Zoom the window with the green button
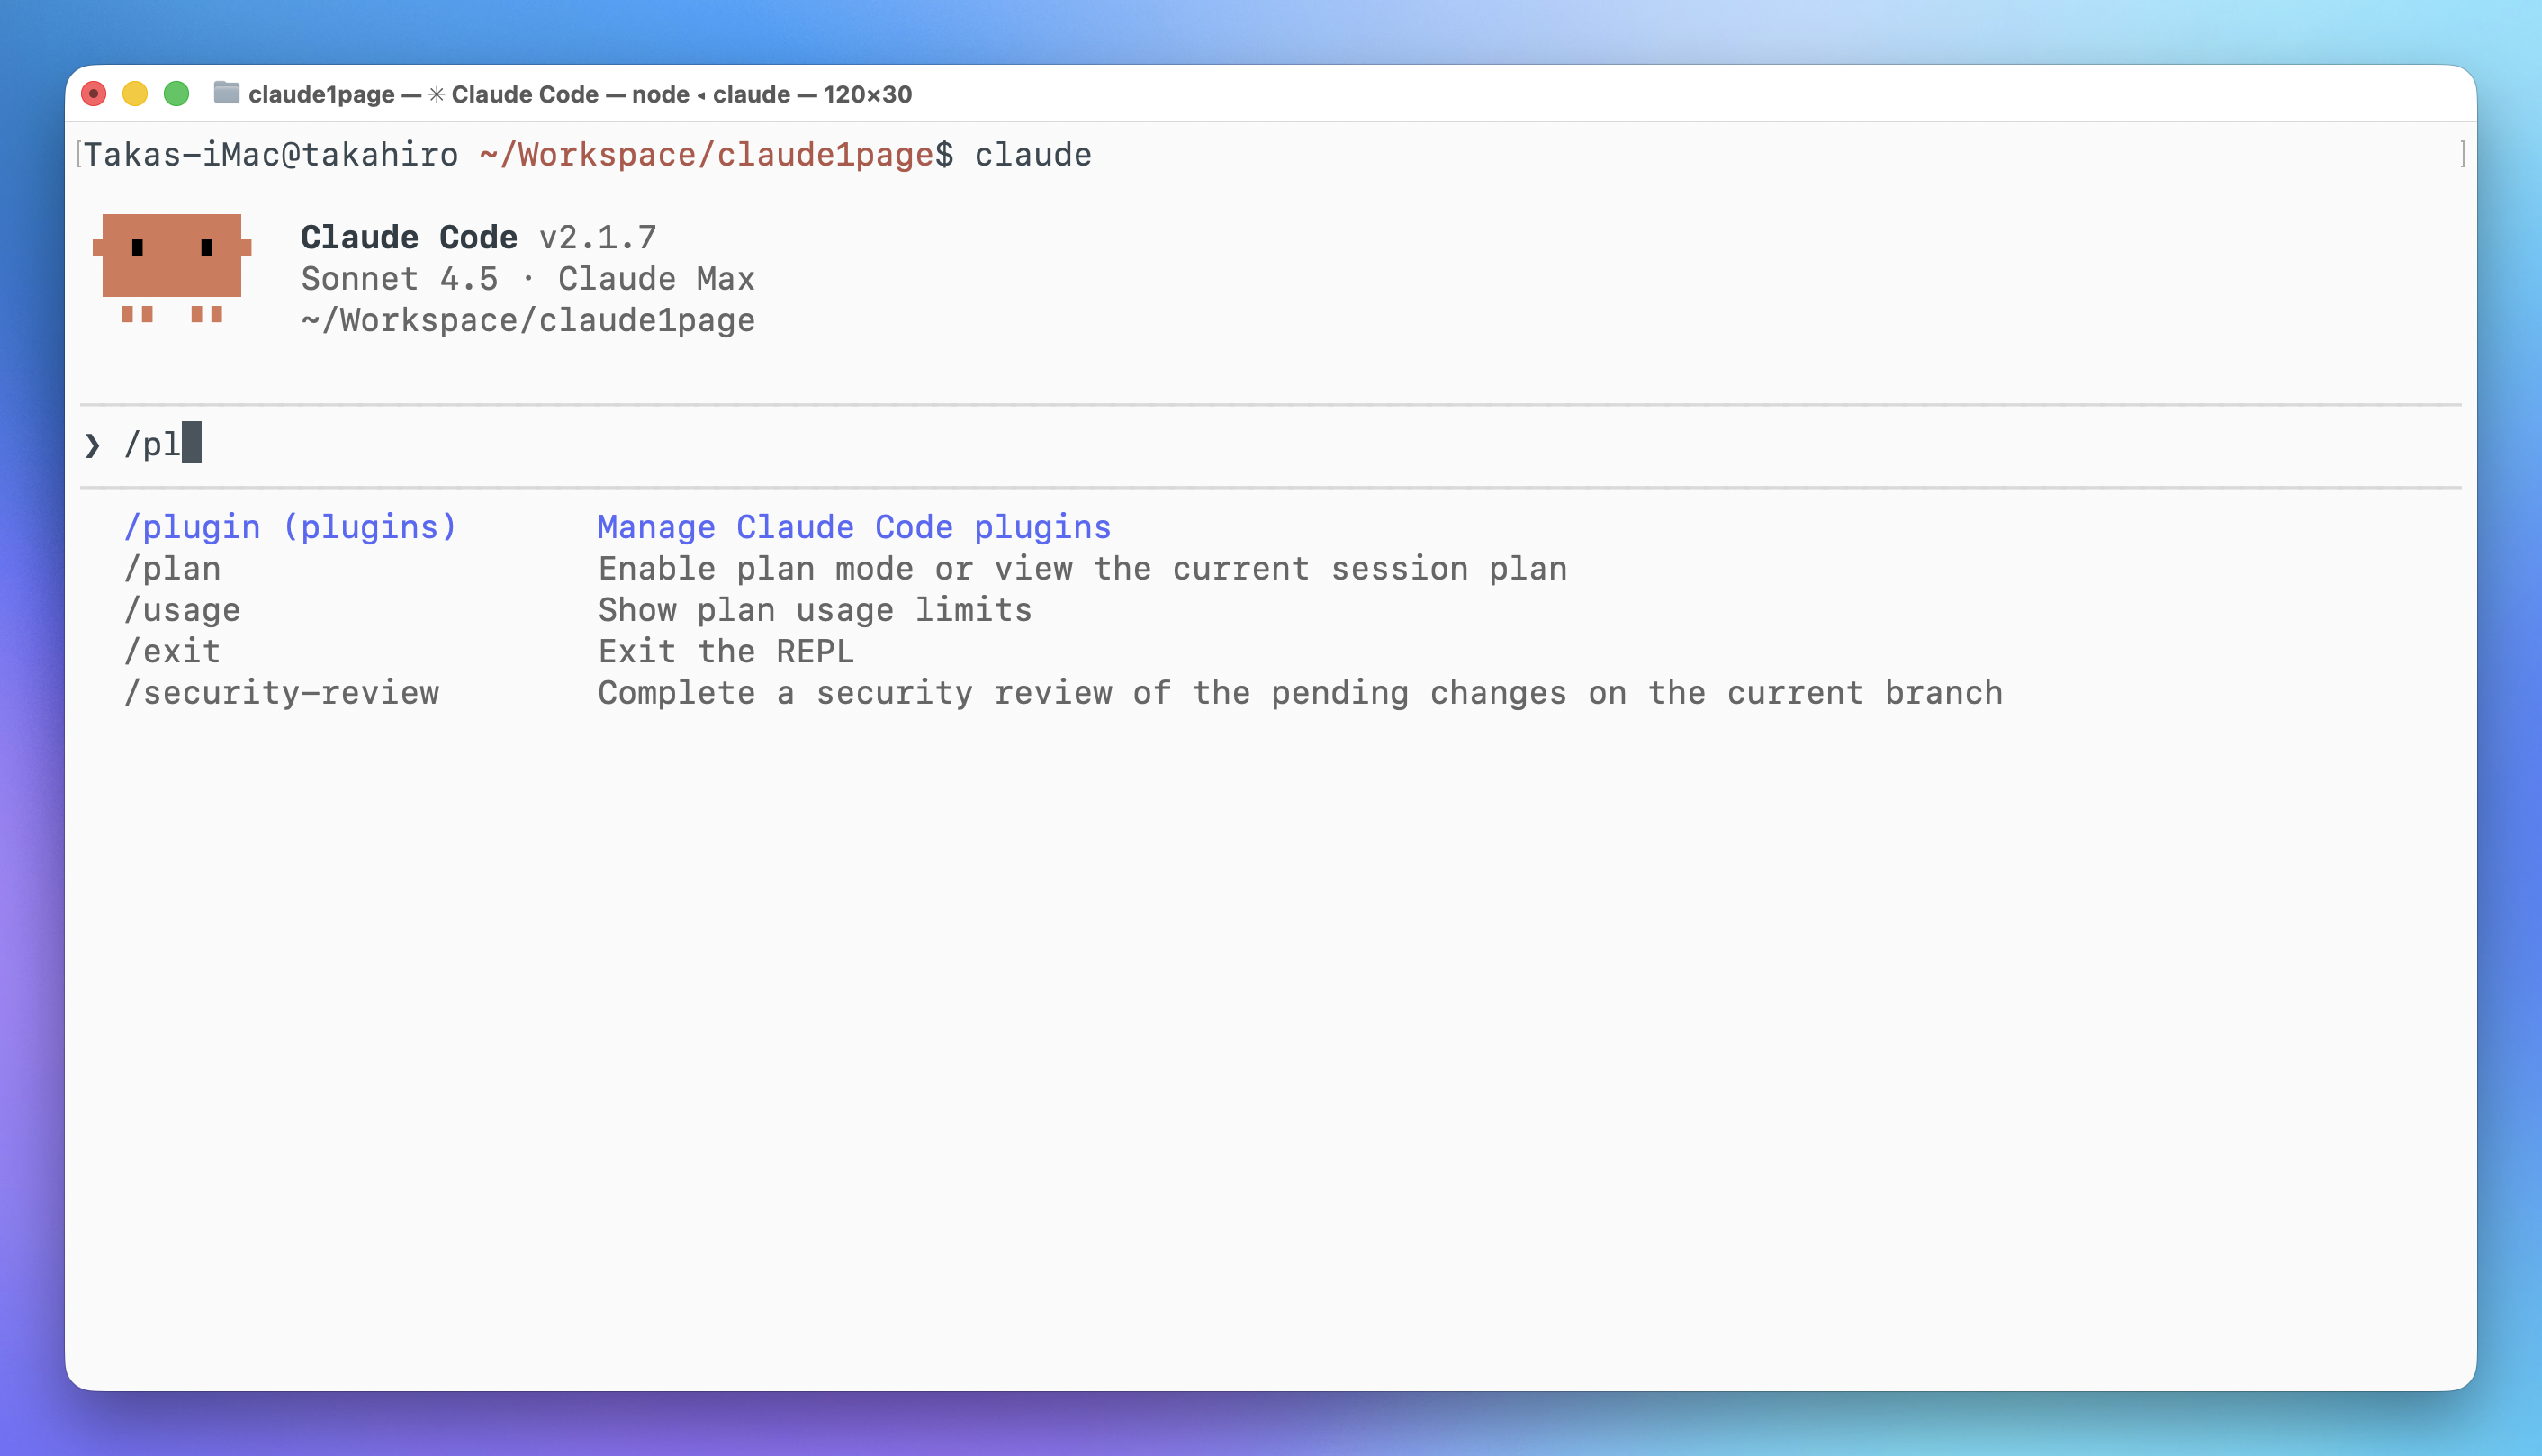This screenshot has height=1456, width=2542. tap(177, 94)
